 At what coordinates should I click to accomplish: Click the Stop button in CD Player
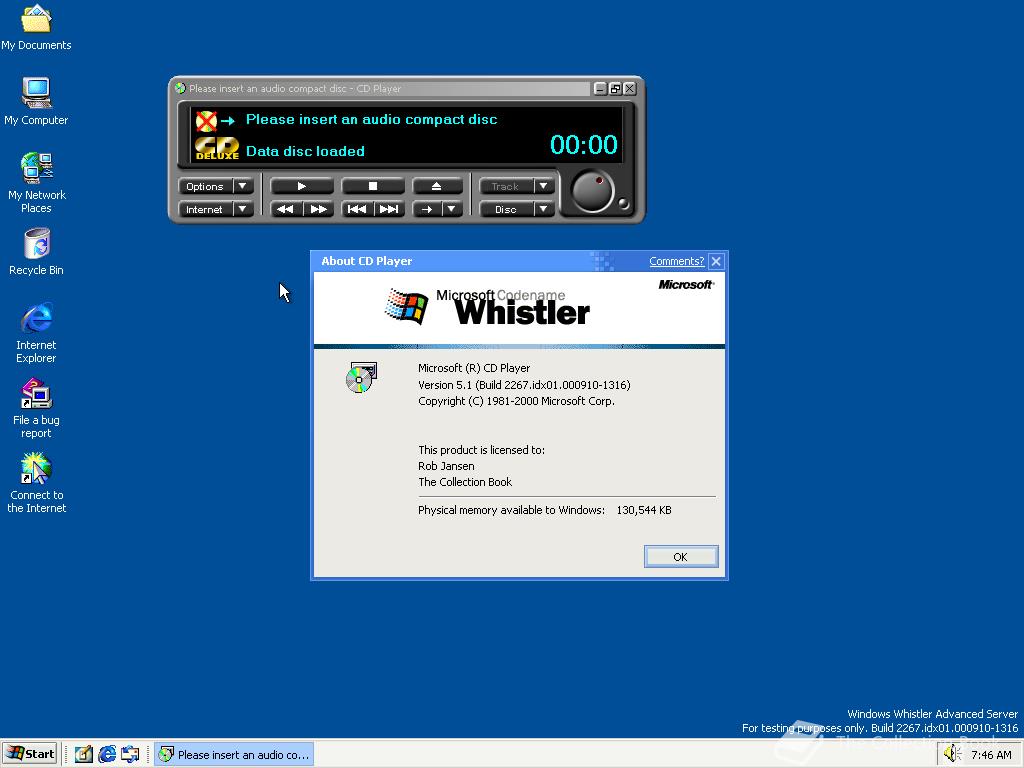point(372,186)
